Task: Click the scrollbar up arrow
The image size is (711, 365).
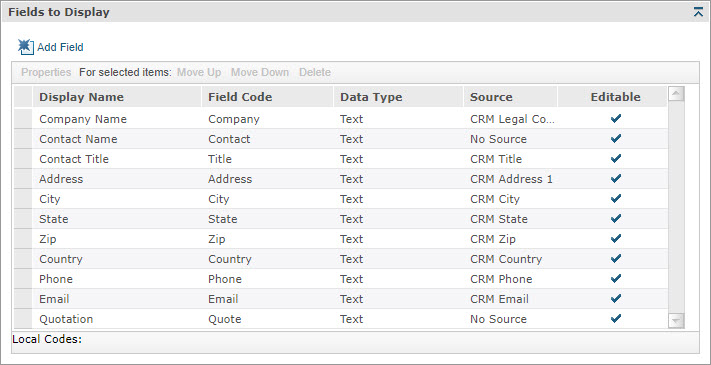Action: click(676, 94)
